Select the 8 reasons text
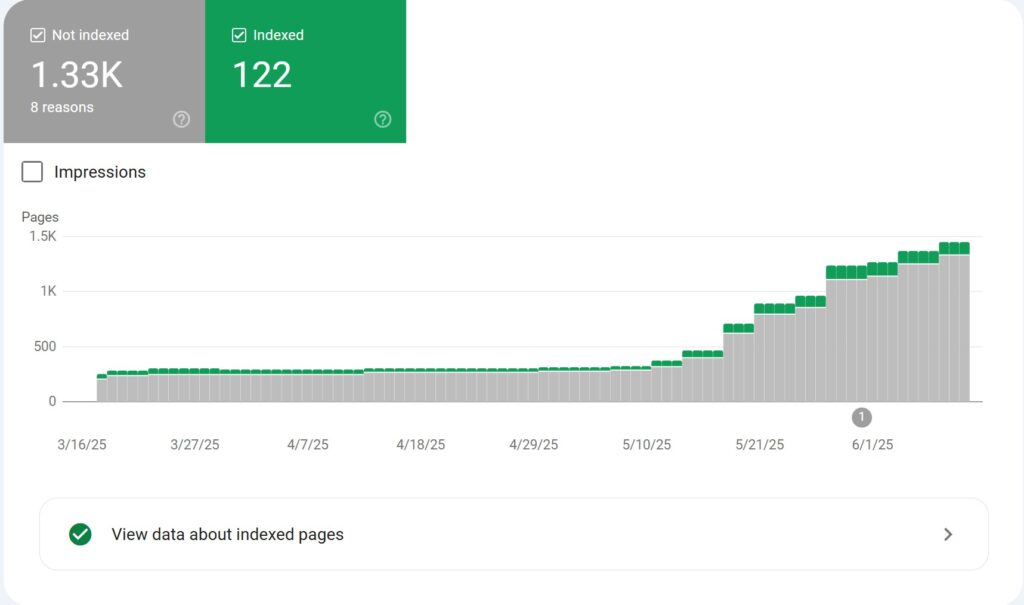The image size is (1024, 605). coord(61,107)
